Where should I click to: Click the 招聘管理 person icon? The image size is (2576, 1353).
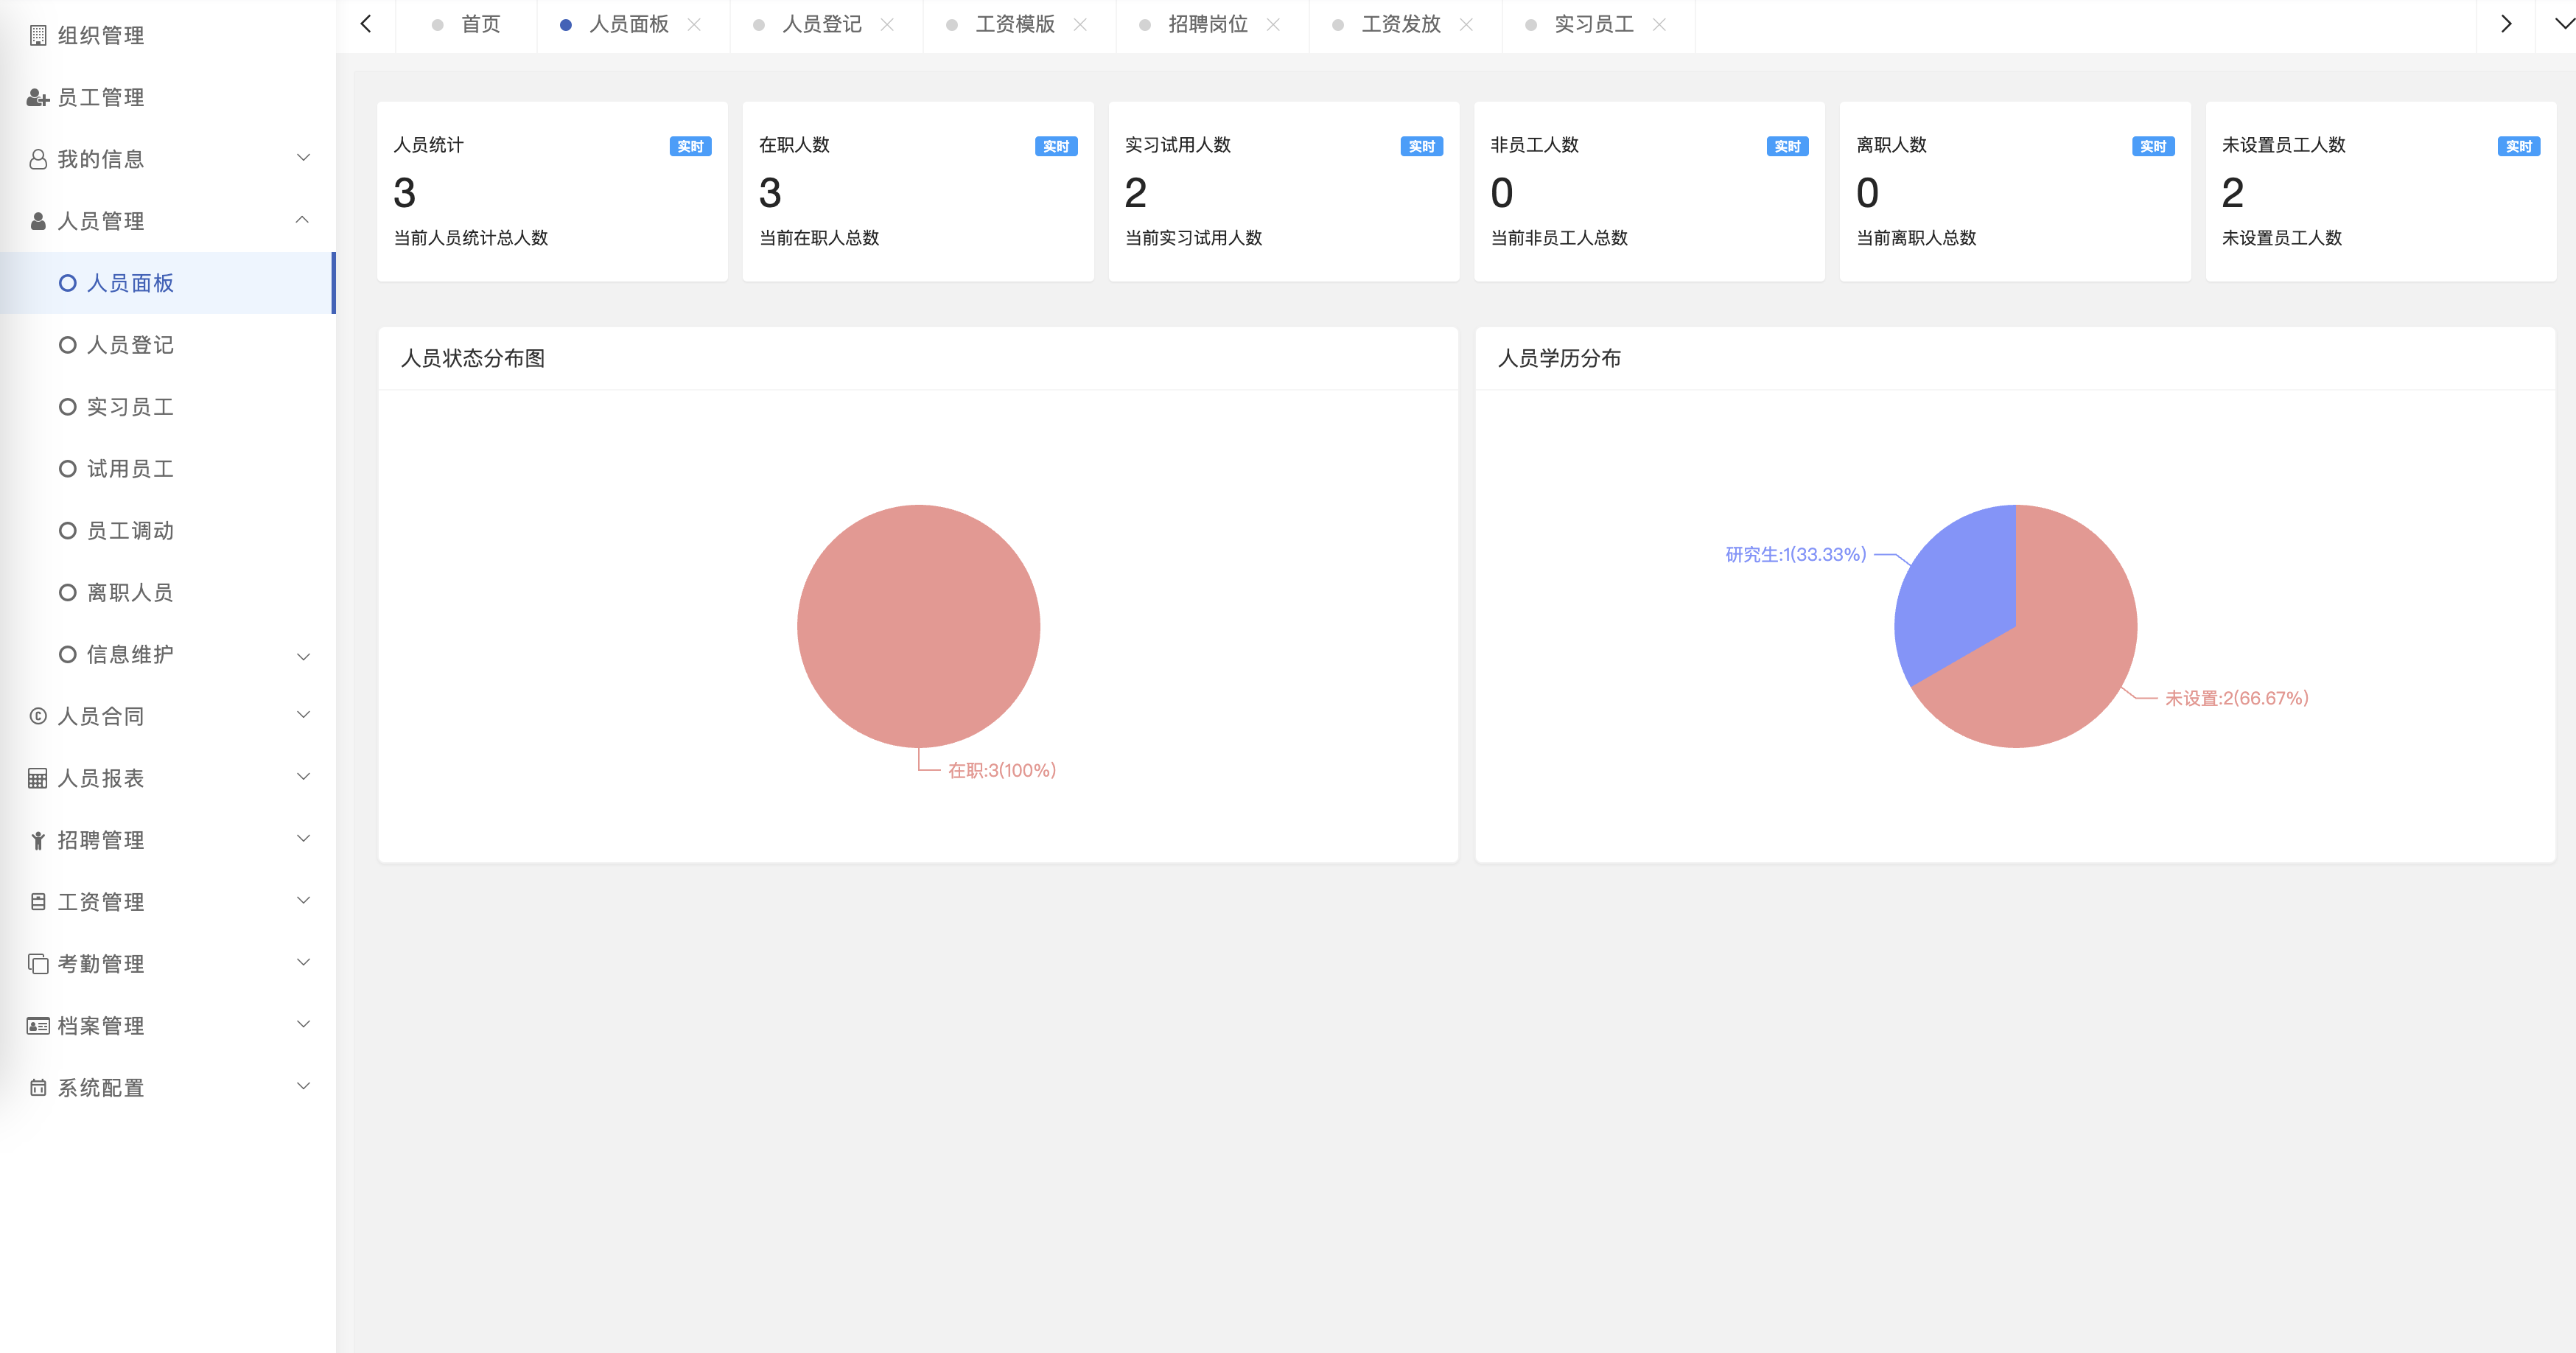(38, 840)
